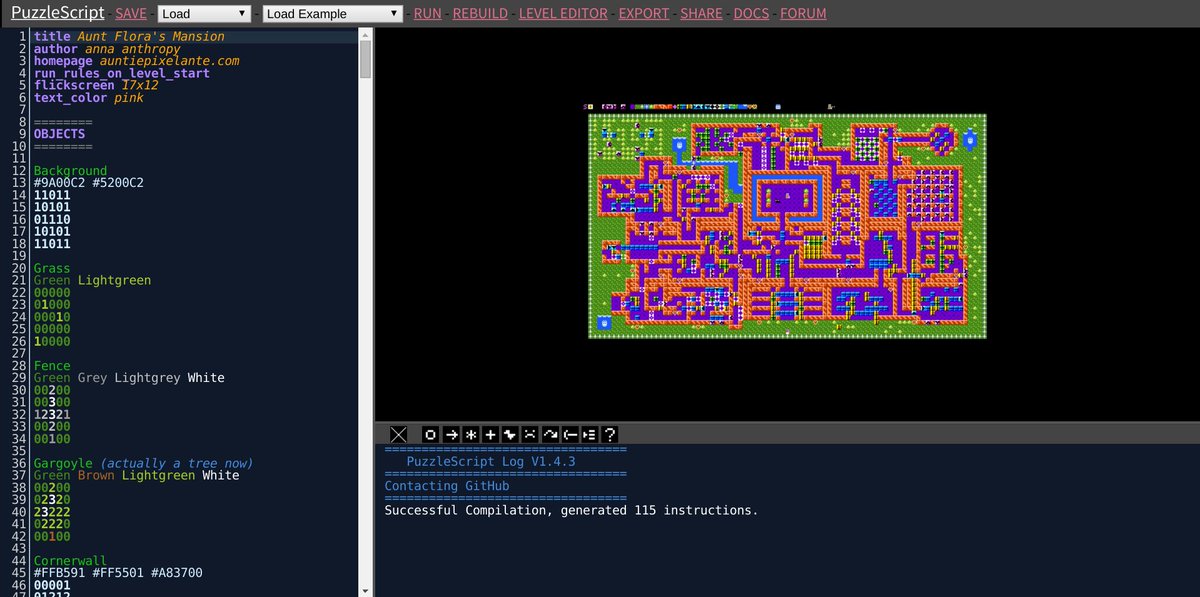Click the "Grass" object name
The image size is (1200, 597).
(52, 269)
